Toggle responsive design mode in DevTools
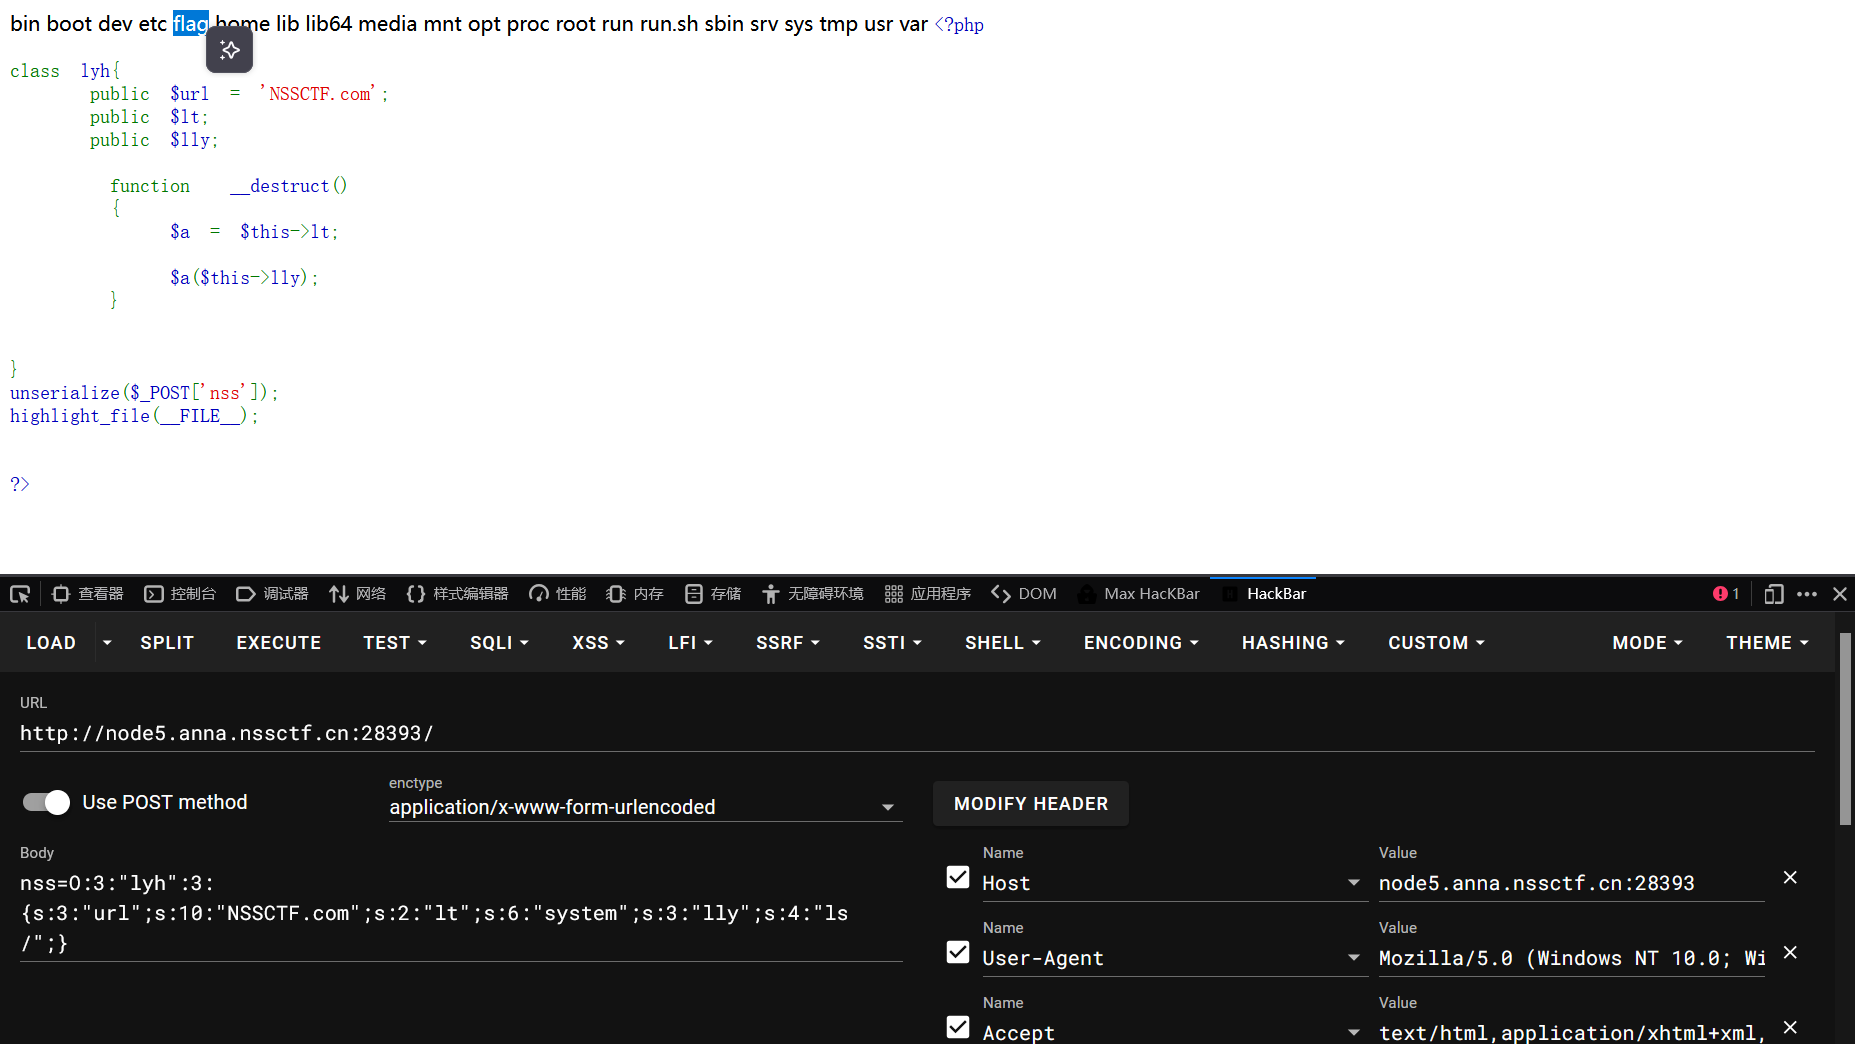 click(x=1775, y=593)
